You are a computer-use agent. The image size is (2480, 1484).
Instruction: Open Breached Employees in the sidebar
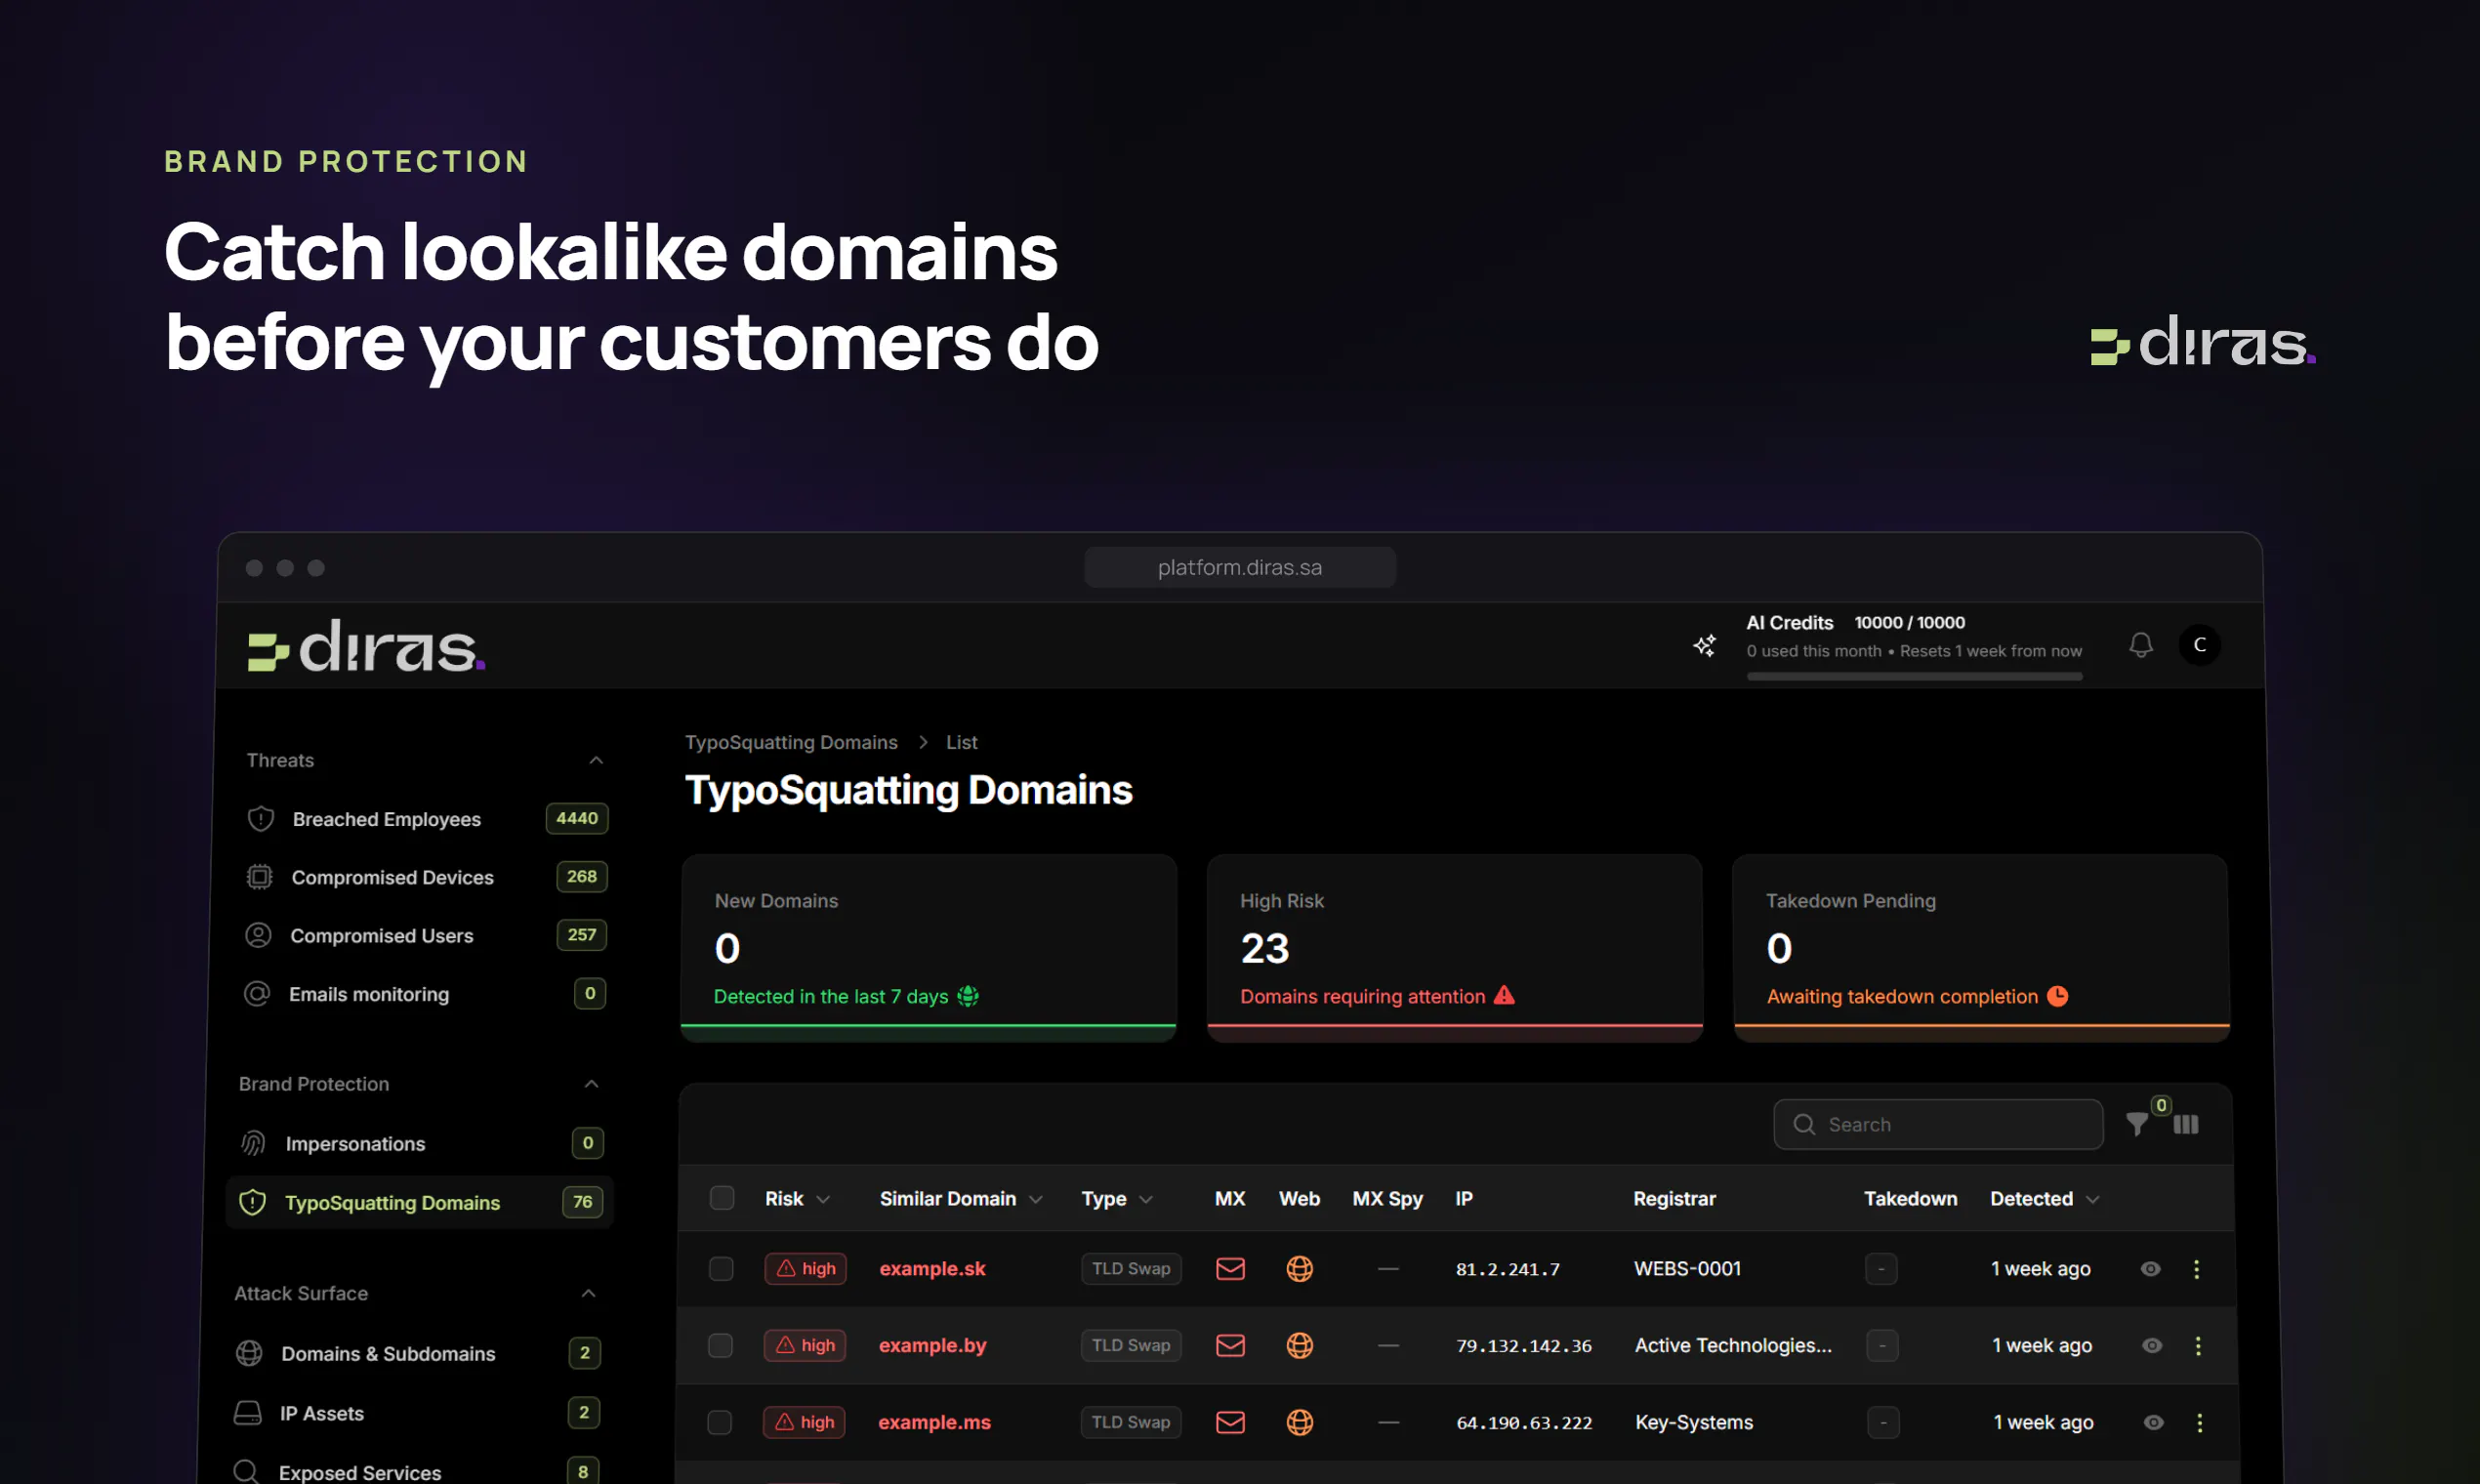click(425, 819)
